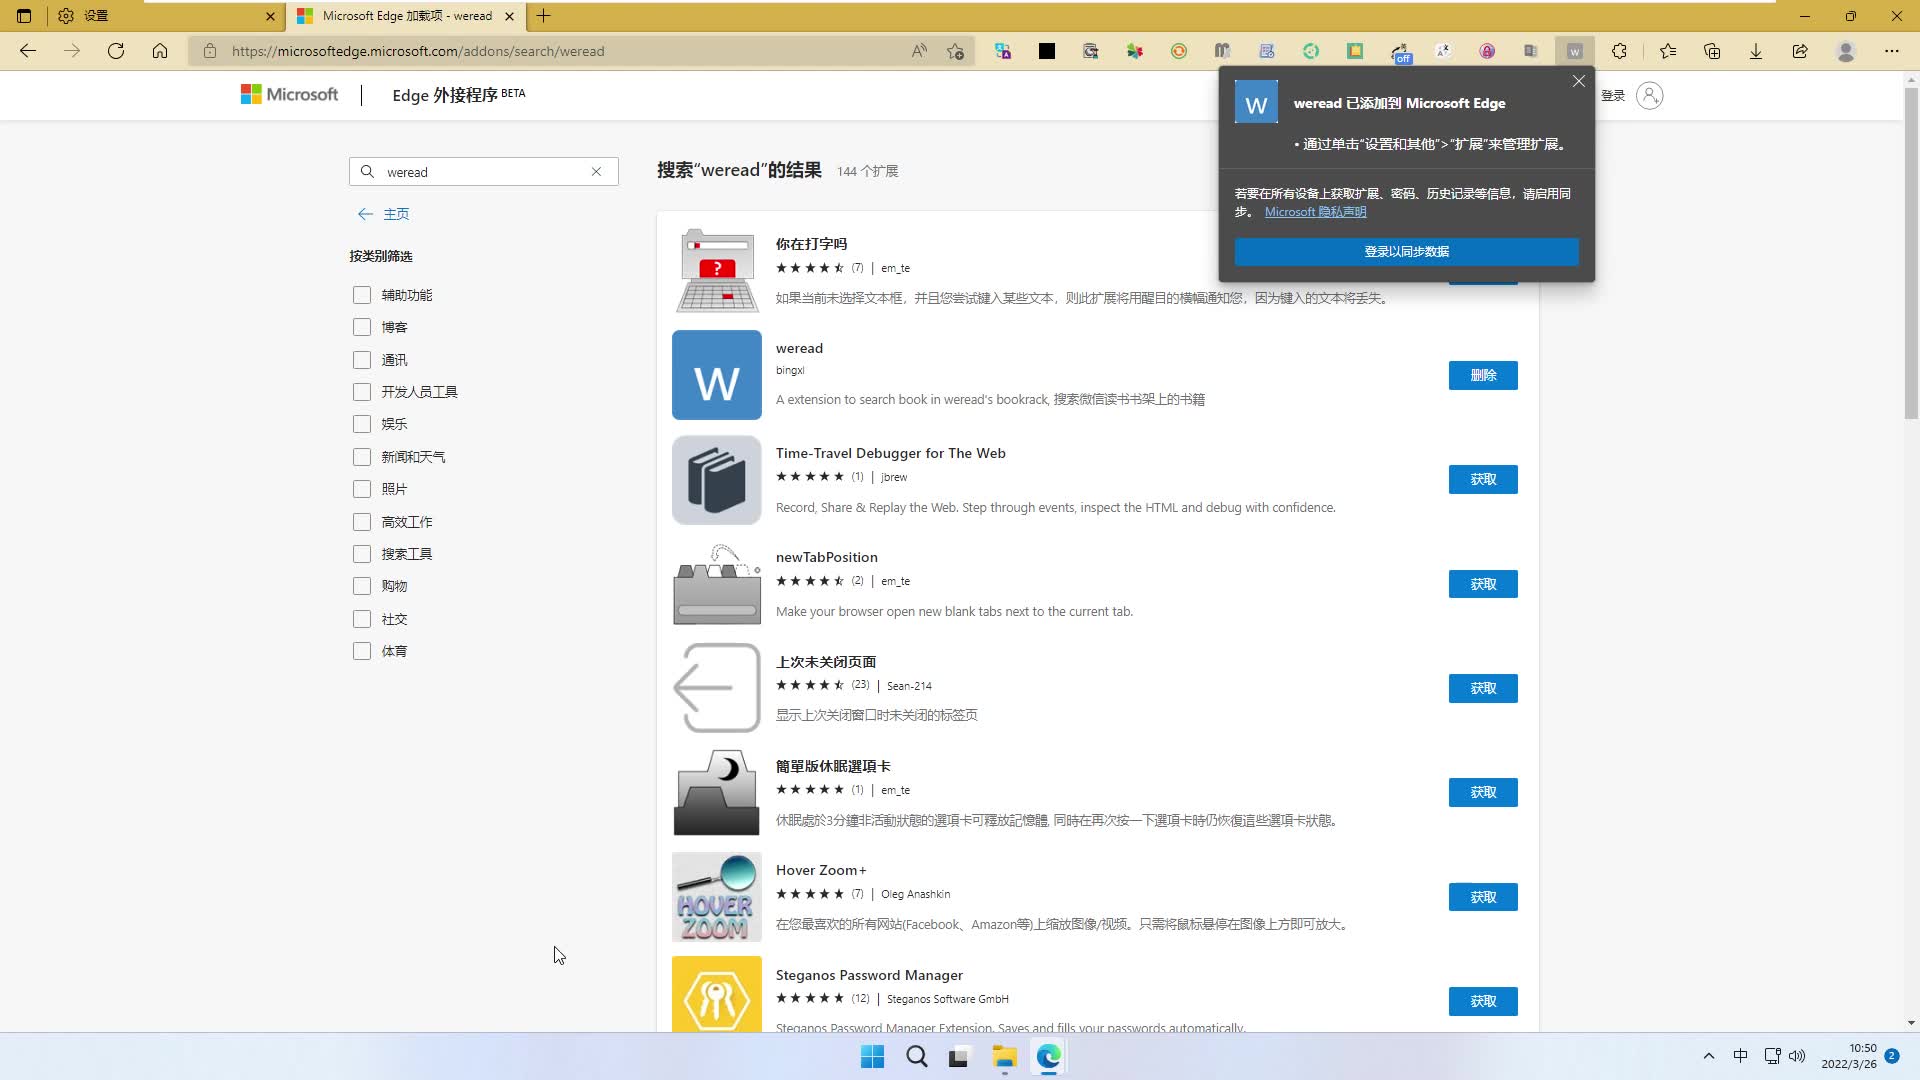Viewport: 1920px width, 1080px height.
Task: Get Time-Travel Debugger extension
Action: (x=1483, y=480)
